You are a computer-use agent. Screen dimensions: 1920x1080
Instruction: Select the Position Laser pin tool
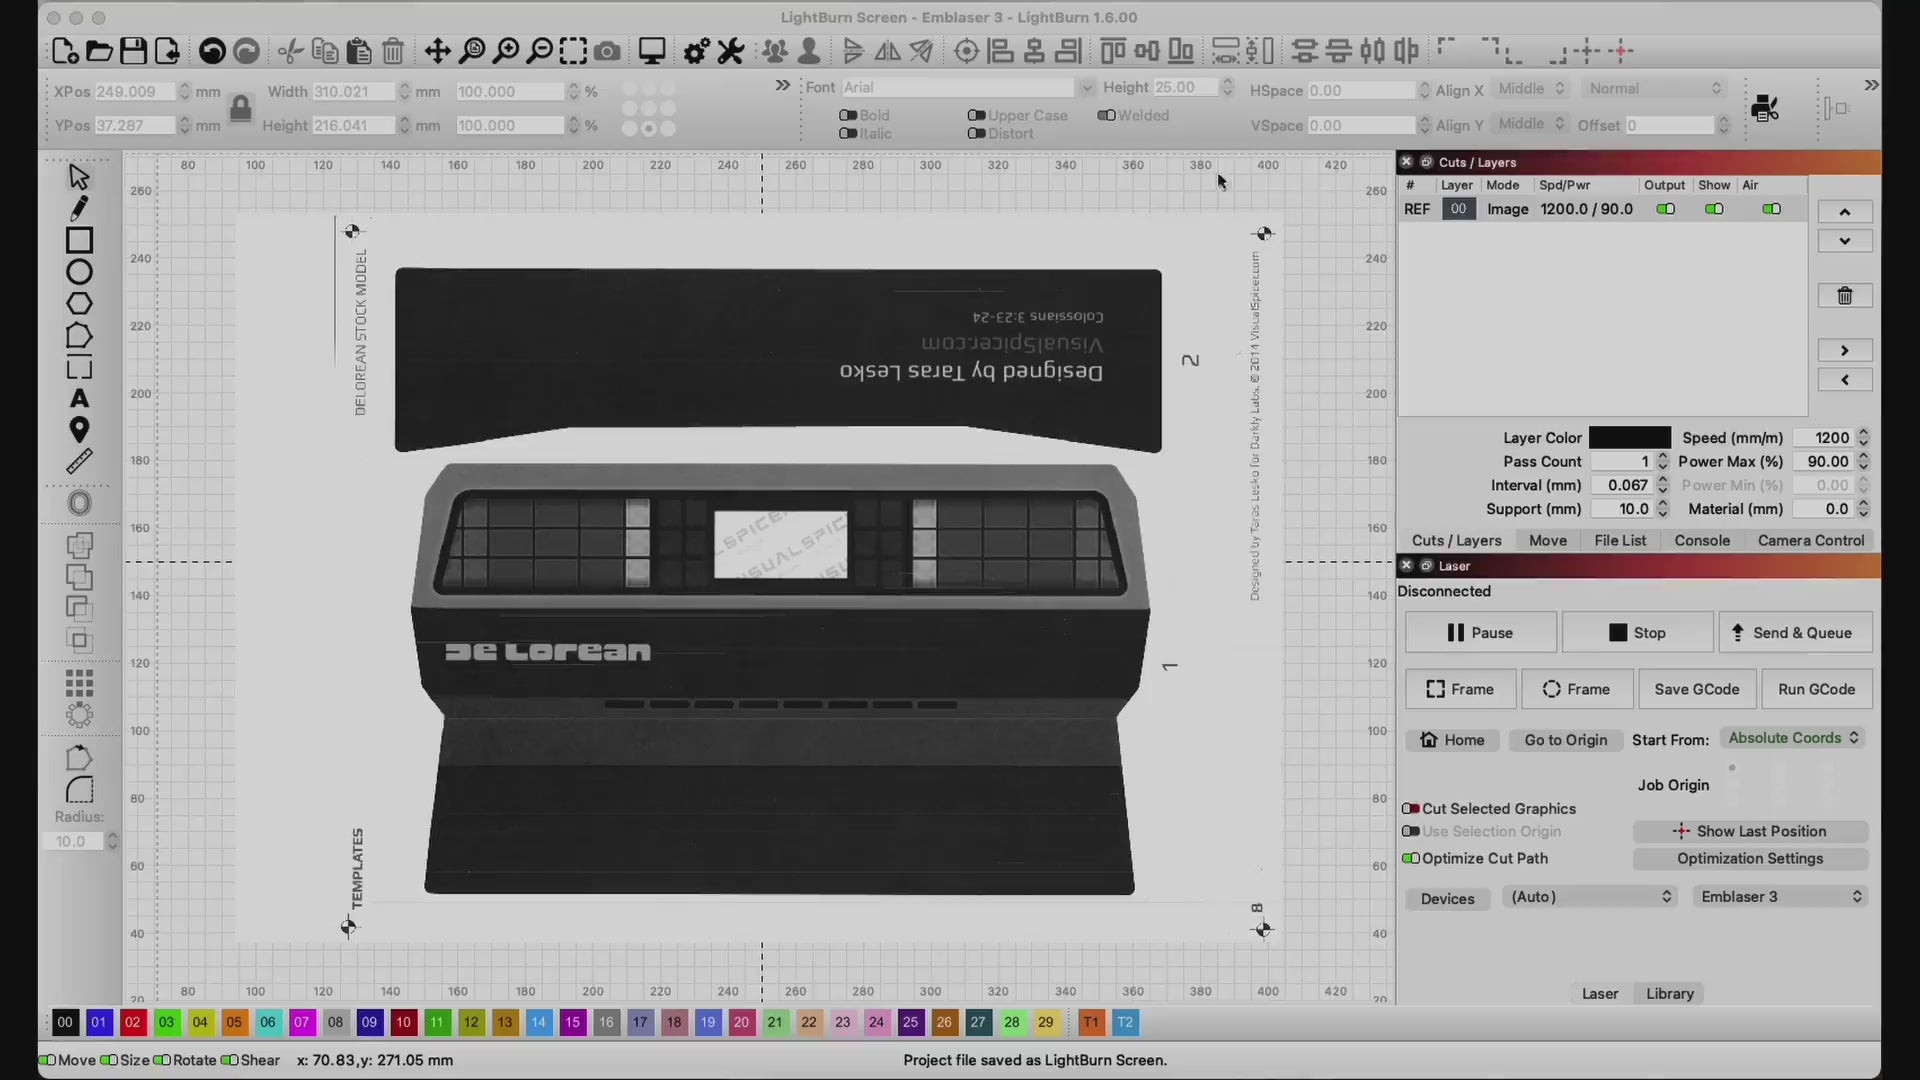point(79,430)
